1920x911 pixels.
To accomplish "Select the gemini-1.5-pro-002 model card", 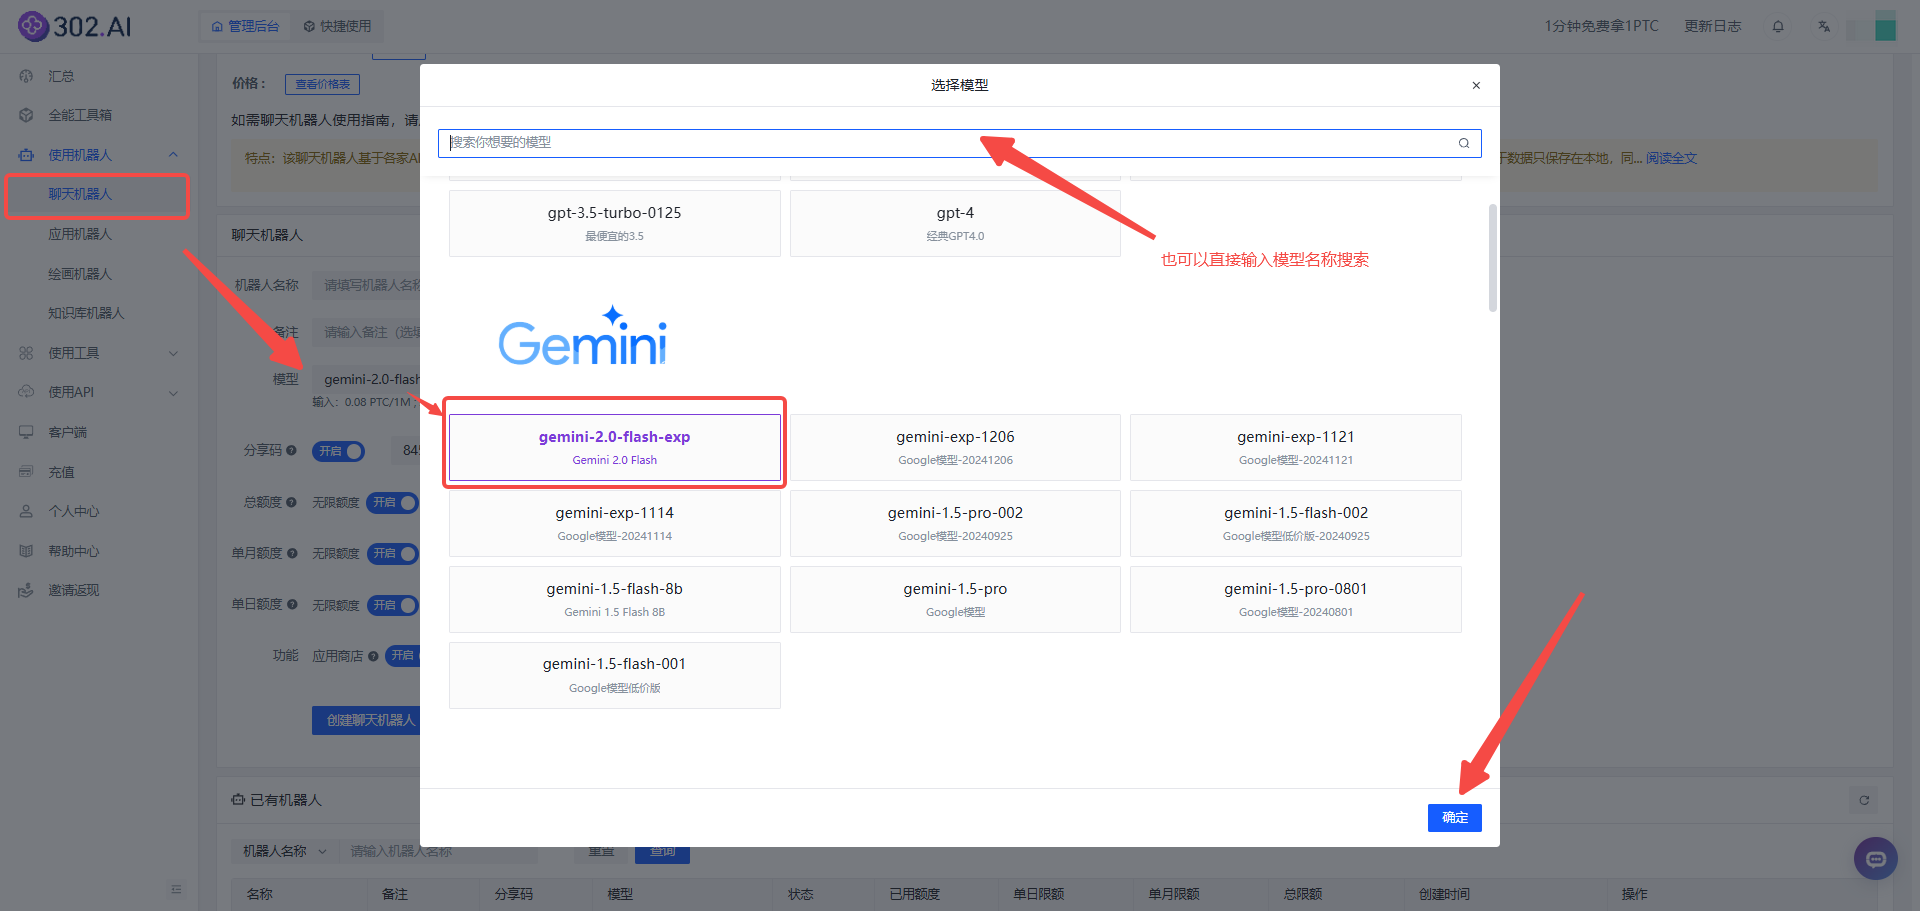I will 955,523.
